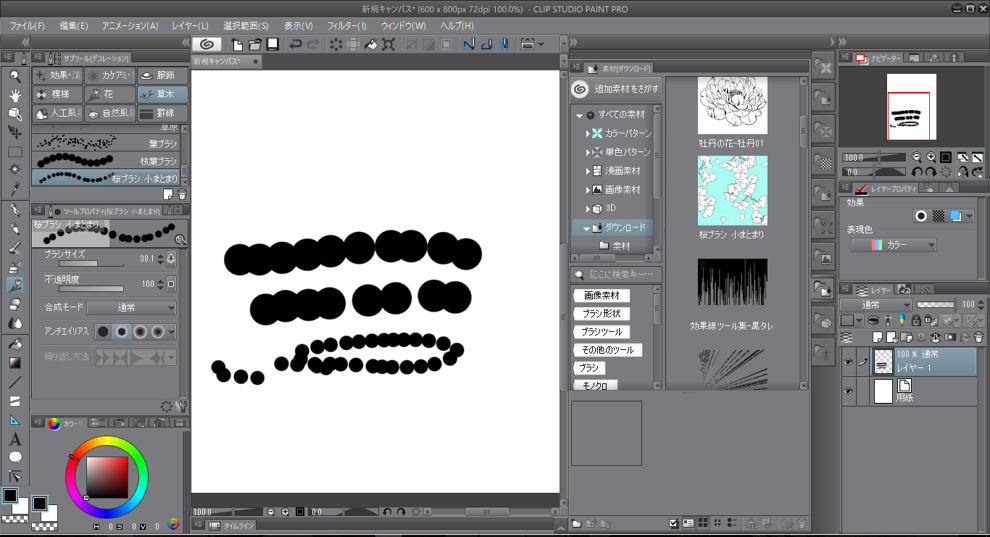
Task: Click the Eyedropper tool
Action: (15, 190)
